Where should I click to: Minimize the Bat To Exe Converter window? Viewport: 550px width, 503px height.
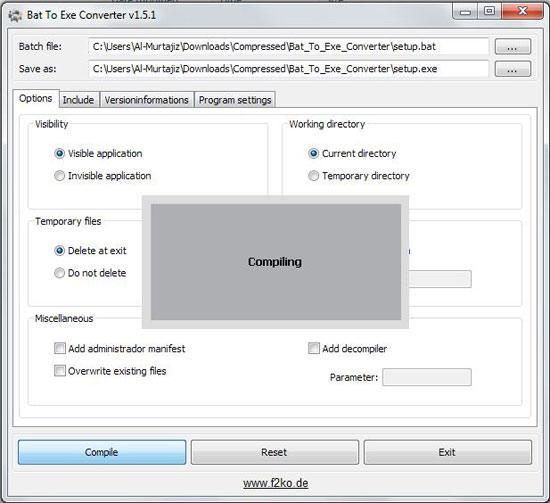[465, 12]
